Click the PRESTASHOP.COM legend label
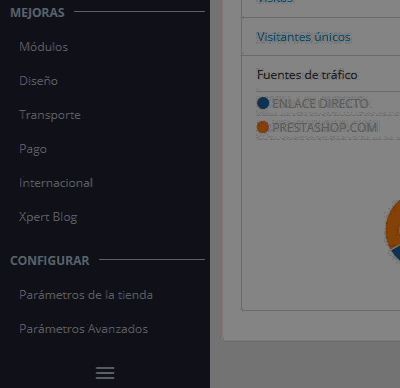 325,127
